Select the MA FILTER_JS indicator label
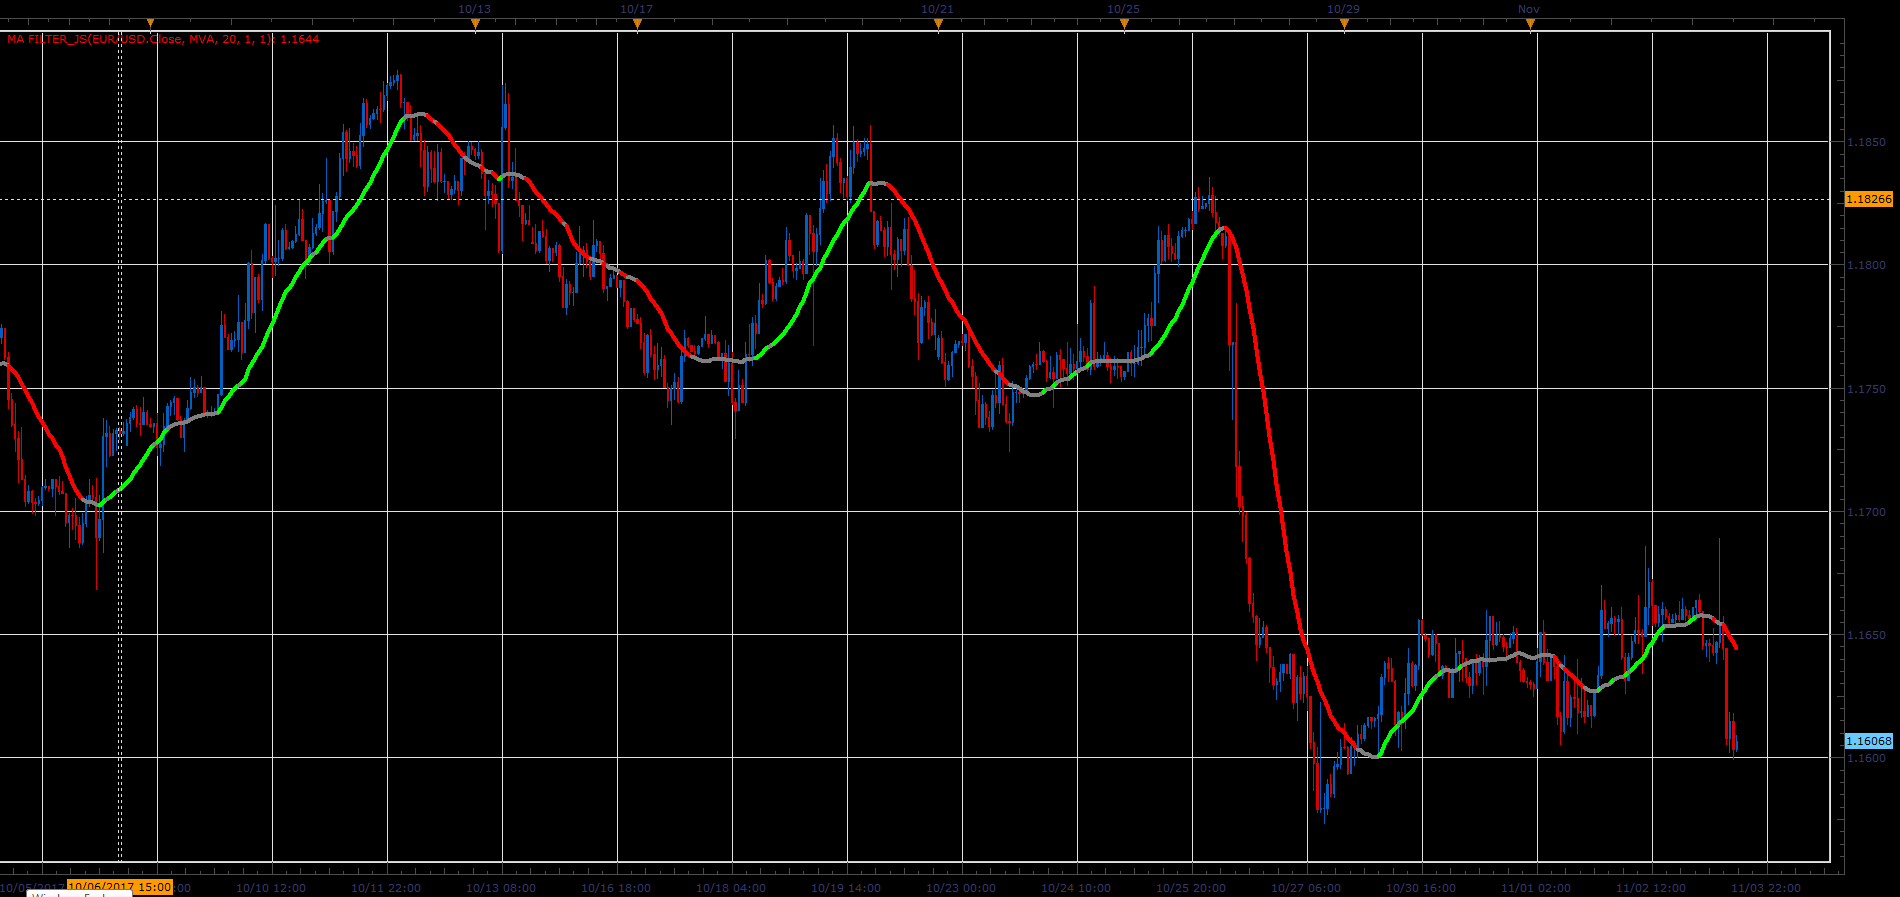This screenshot has height=897, width=1900. tap(163, 39)
